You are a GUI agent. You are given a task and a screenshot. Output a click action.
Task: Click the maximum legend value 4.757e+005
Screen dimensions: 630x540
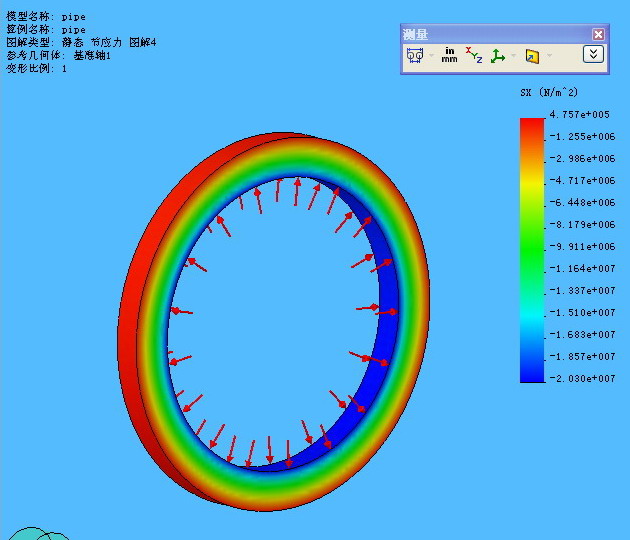[x=579, y=115]
